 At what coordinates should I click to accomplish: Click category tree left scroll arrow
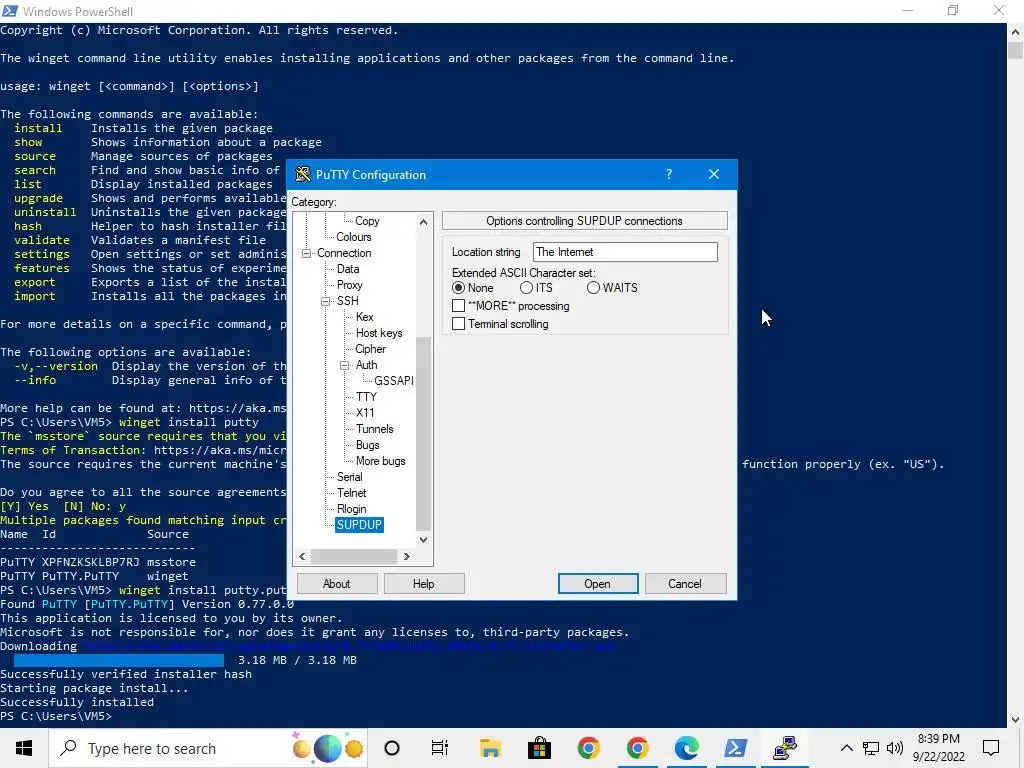point(302,556)
